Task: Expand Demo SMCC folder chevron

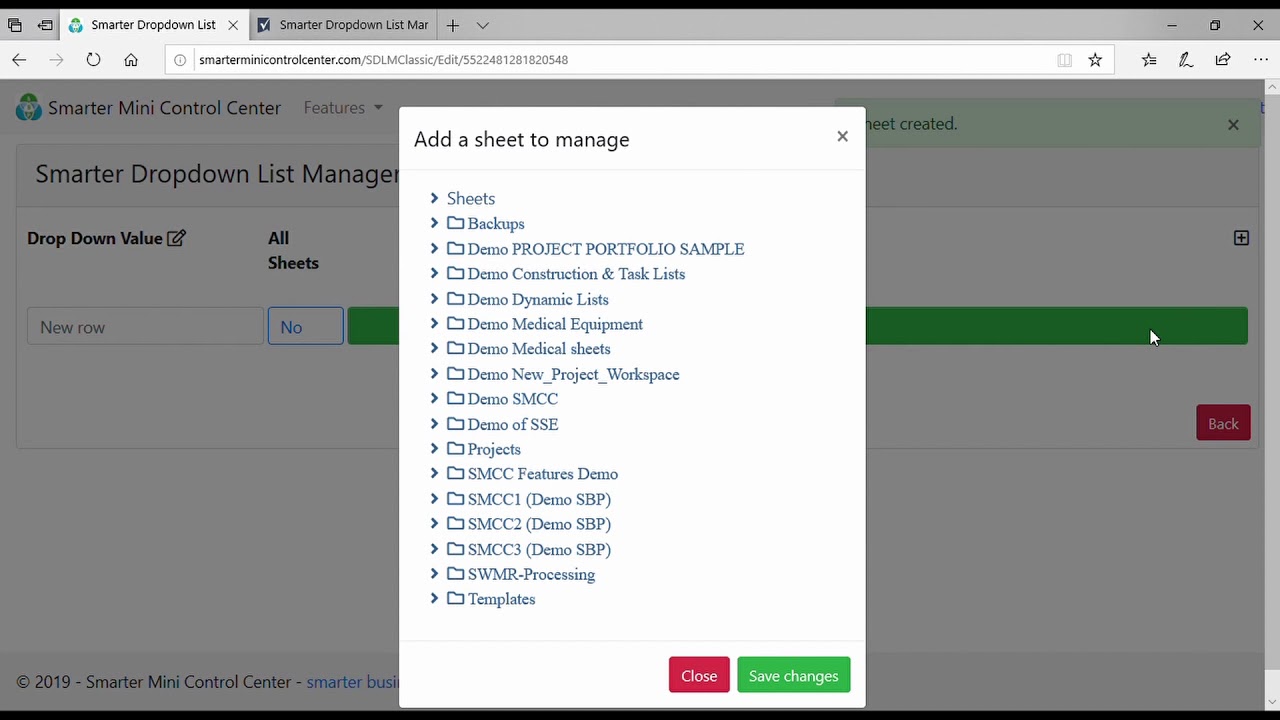Action: 434,398
